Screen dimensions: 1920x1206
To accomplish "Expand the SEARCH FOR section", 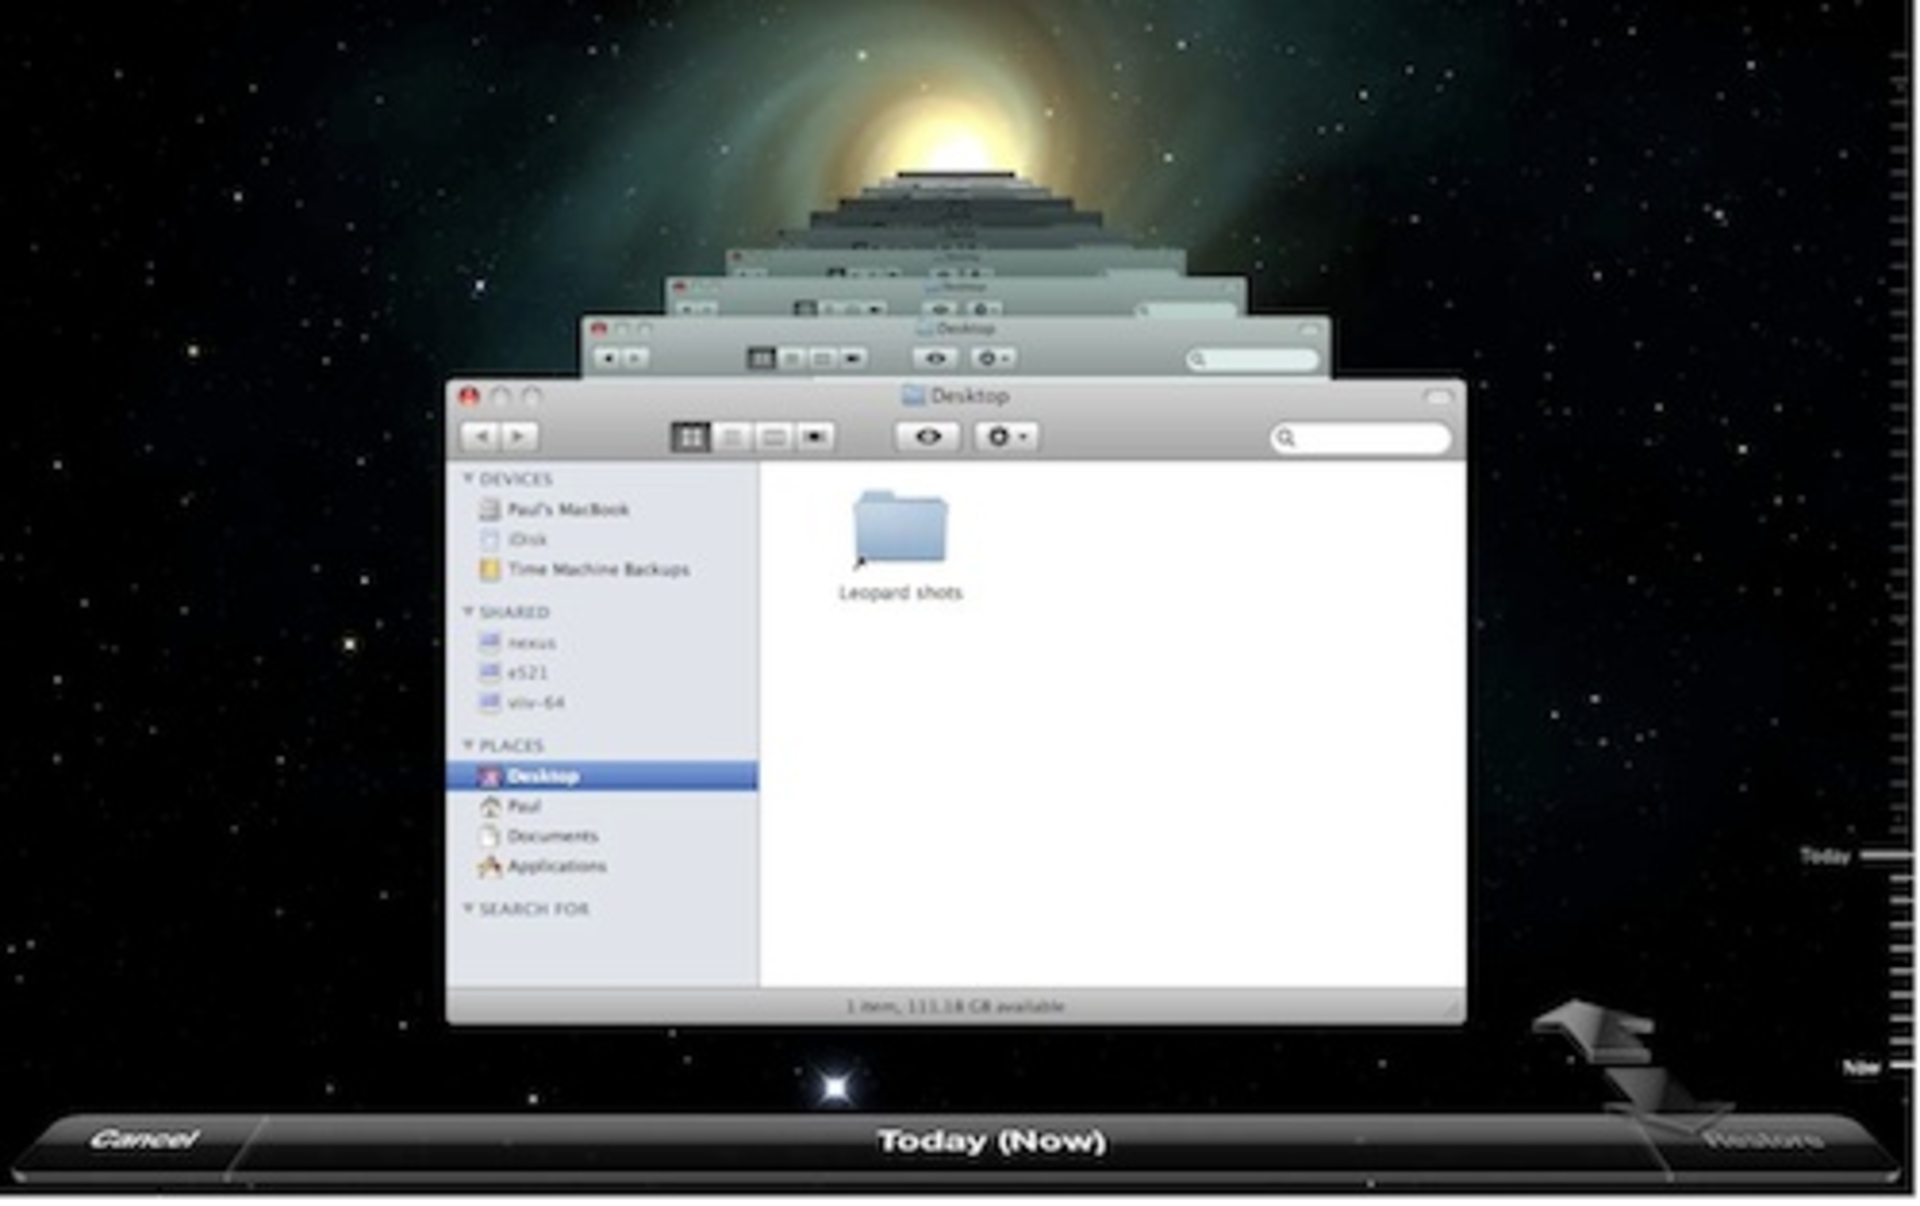I will coord(466,909).
